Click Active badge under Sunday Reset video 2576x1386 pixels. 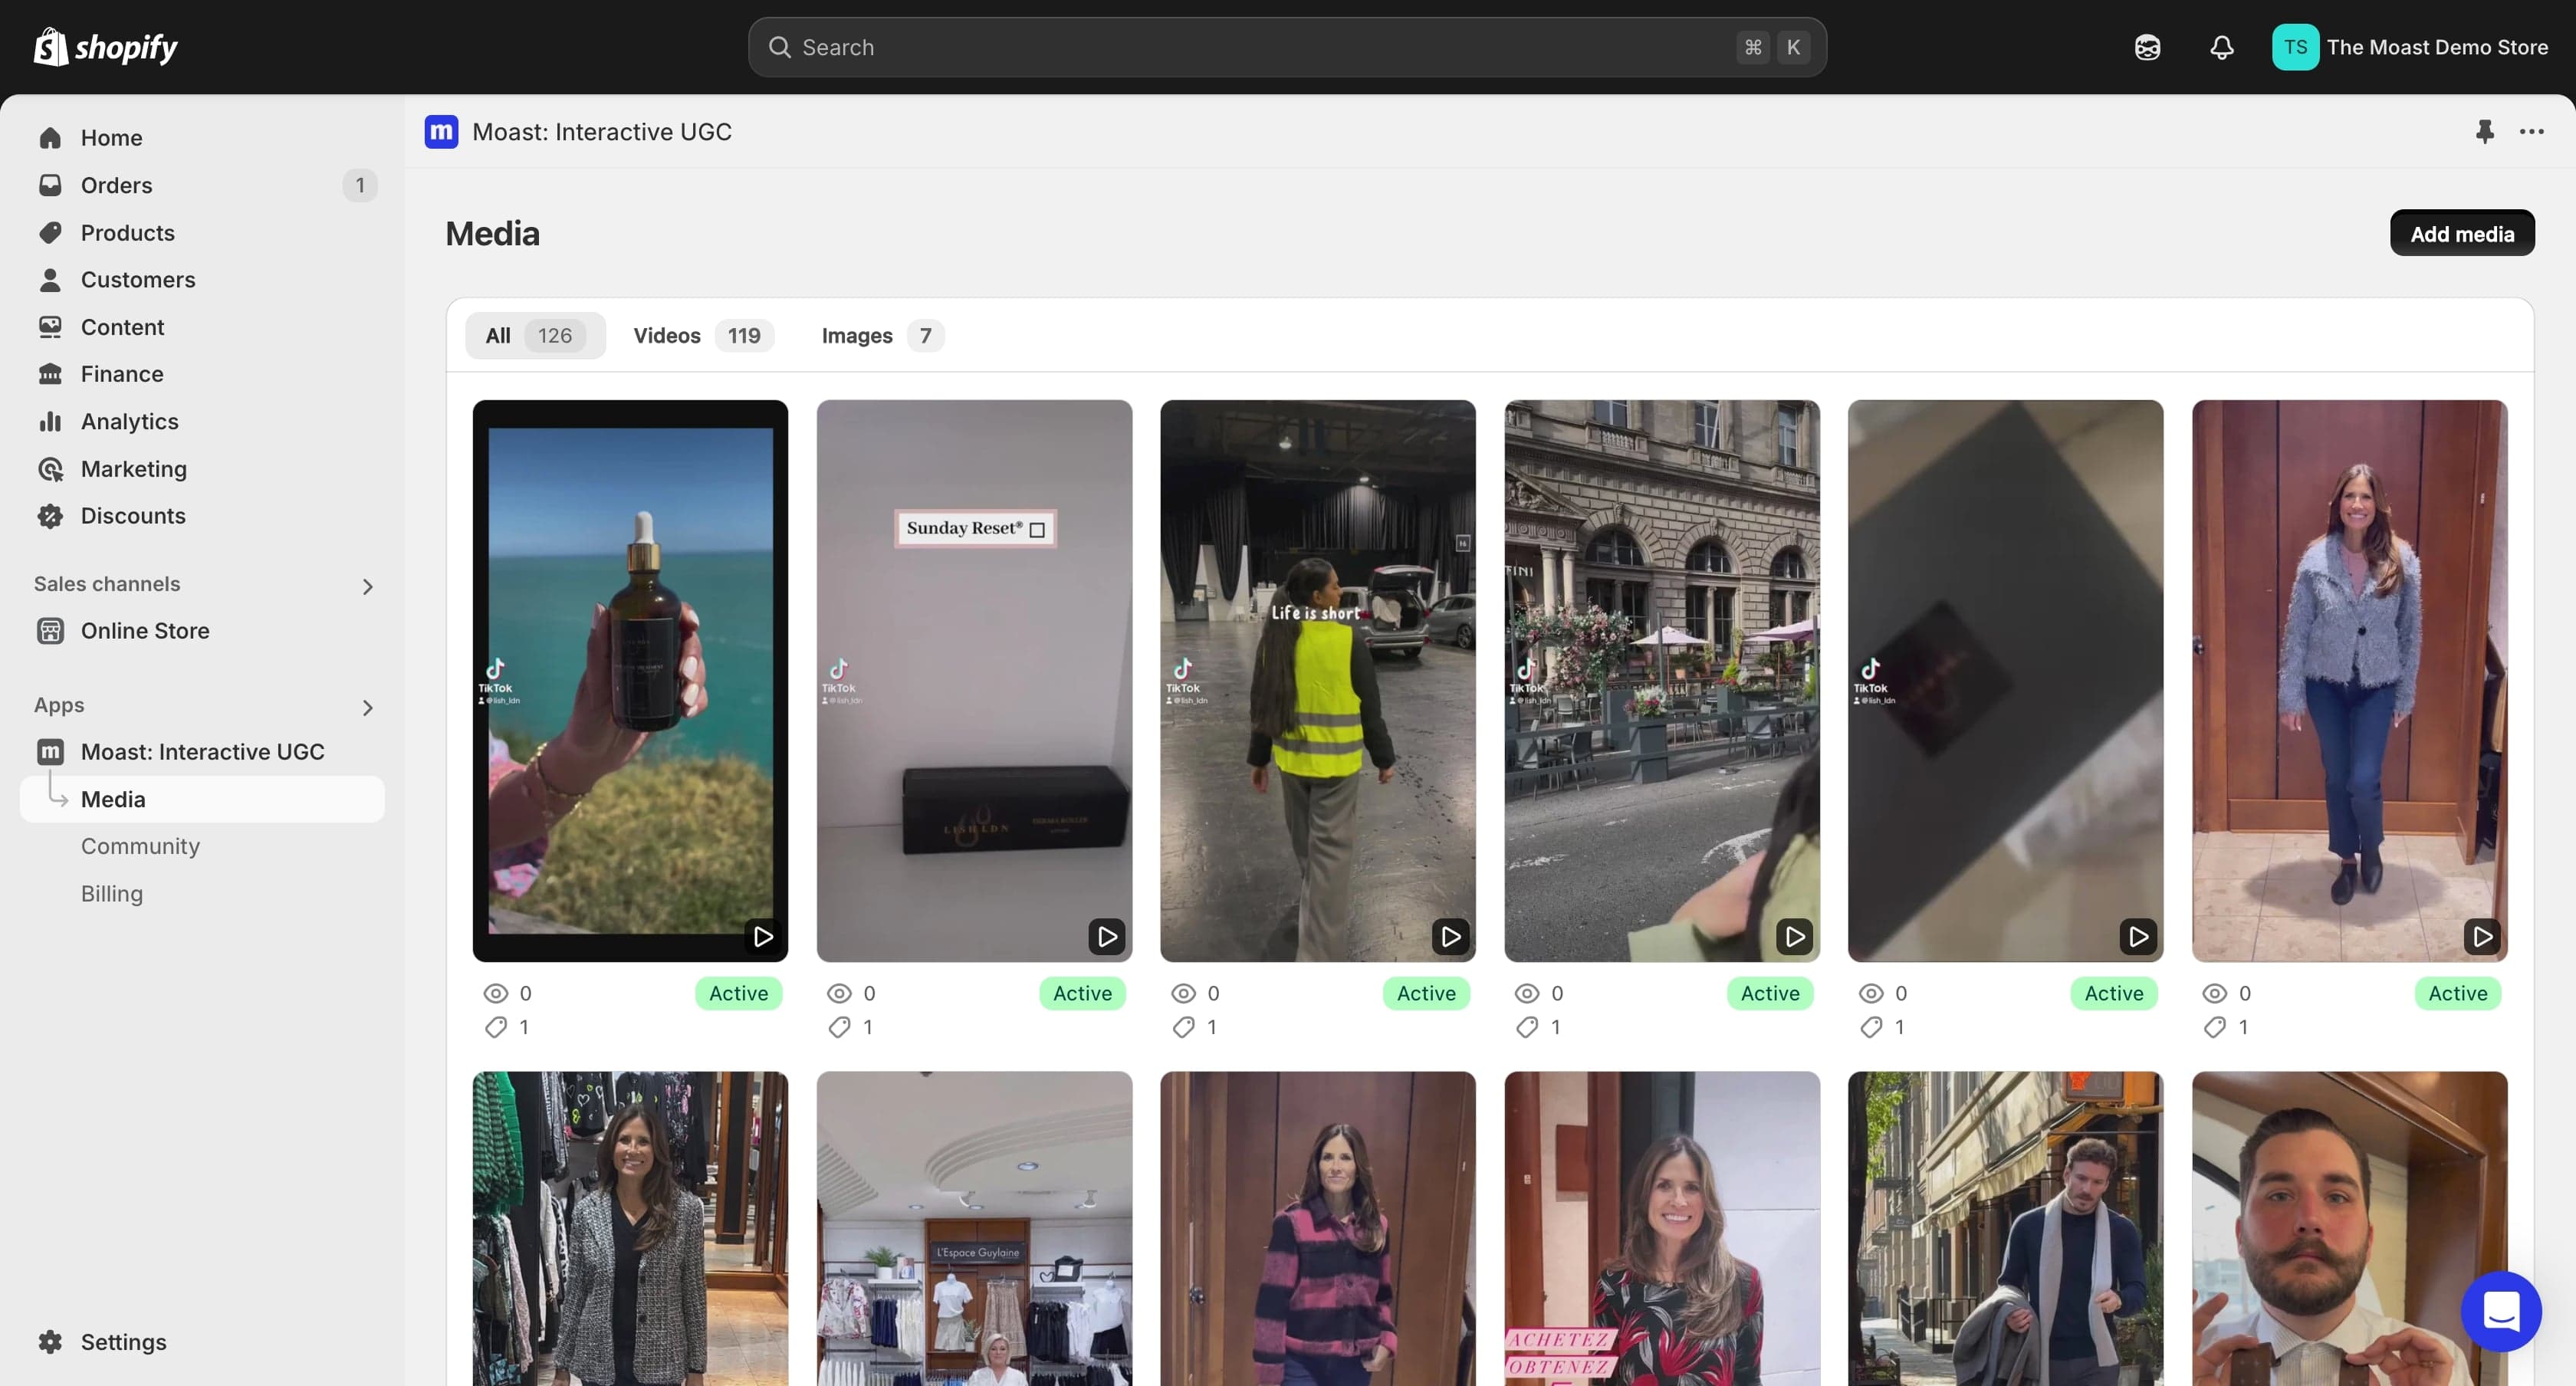1082,993
